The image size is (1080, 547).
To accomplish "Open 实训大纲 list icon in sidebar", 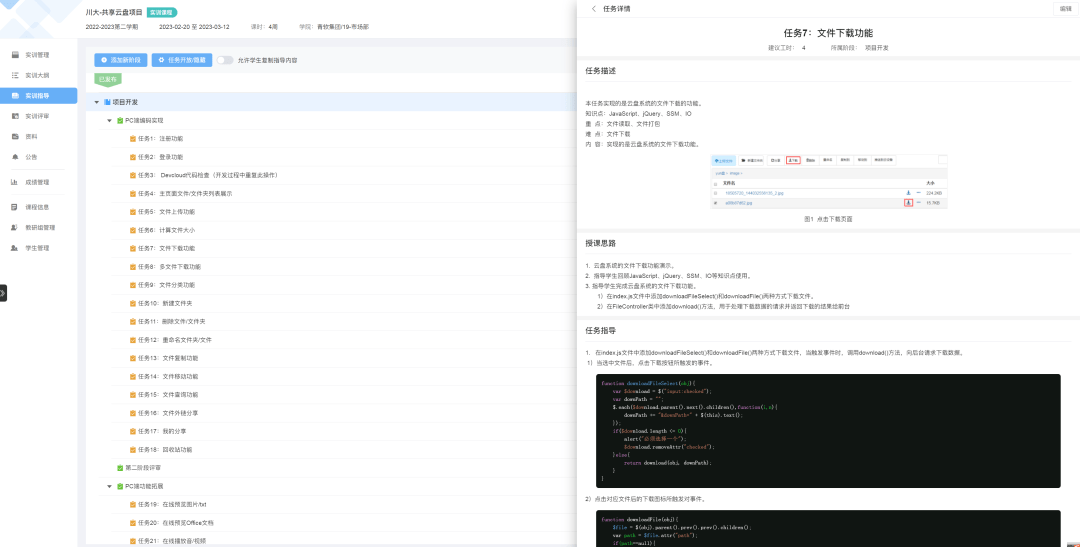I will coord(15,74).
